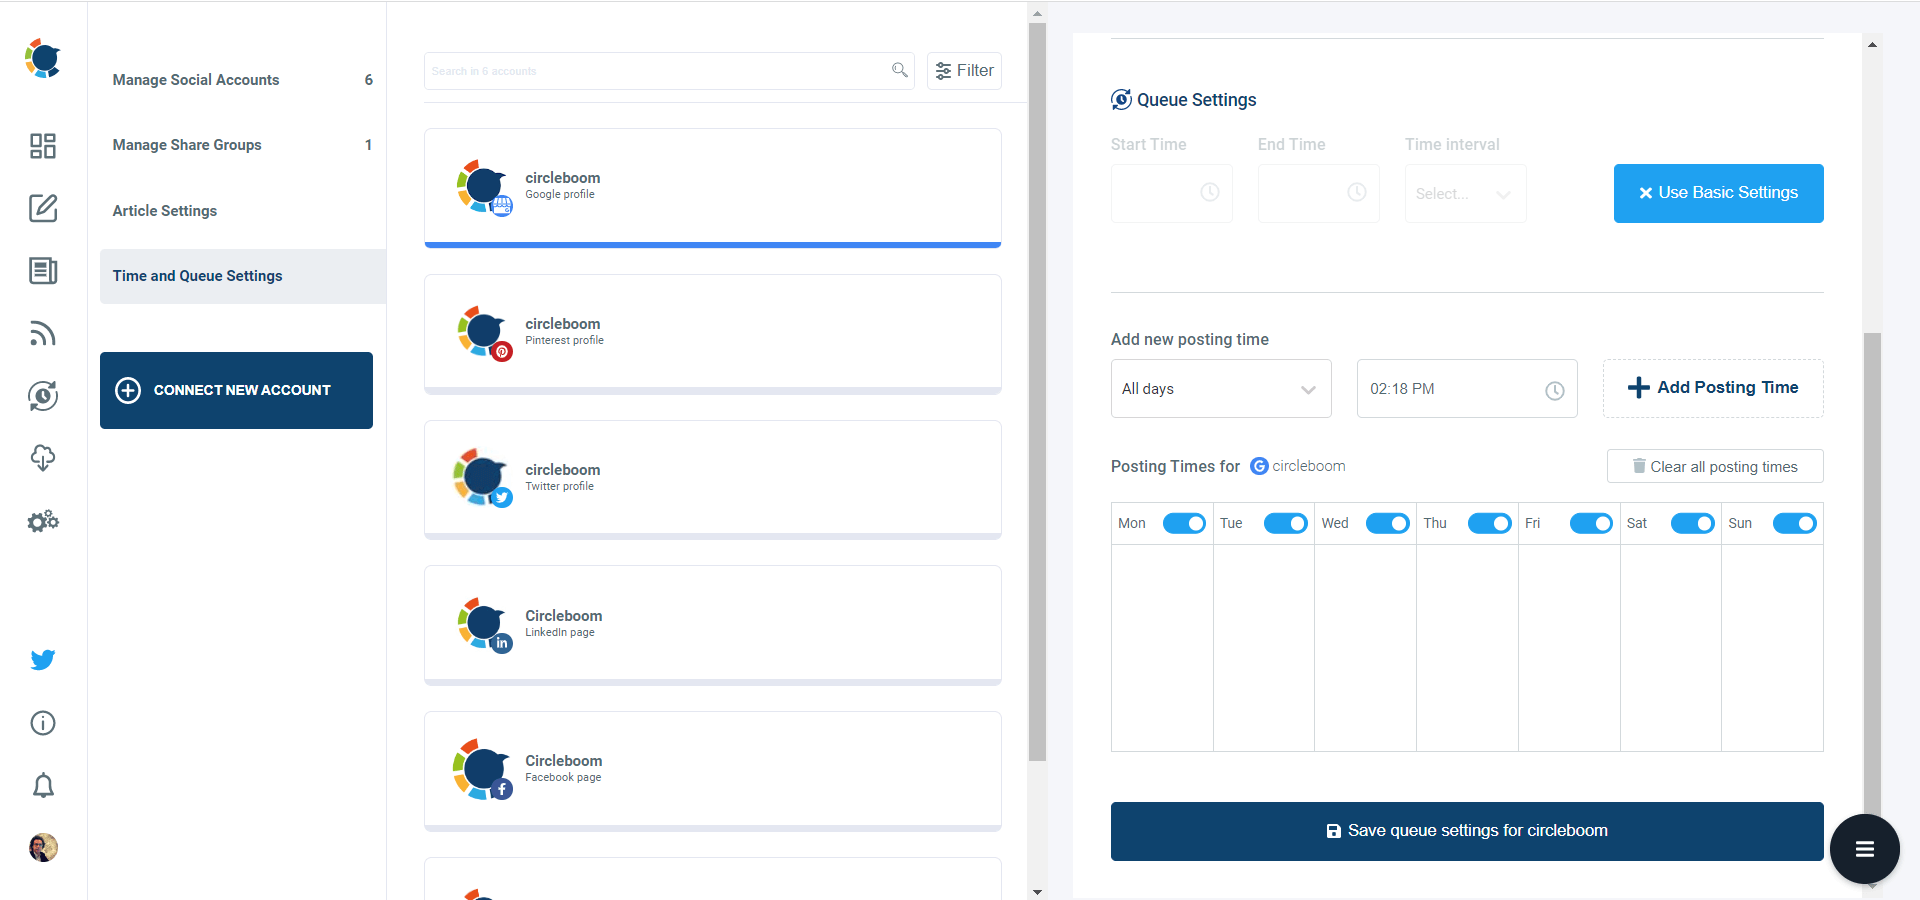This screenshot has height=900, width=1920.
Task: Toggle Friday posting off
Action: 1590,523
